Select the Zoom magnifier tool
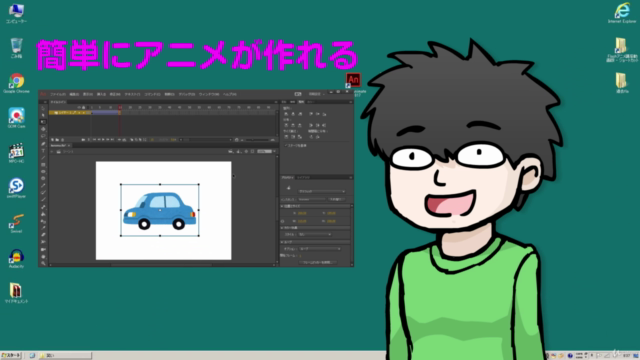 pos(43,263)
